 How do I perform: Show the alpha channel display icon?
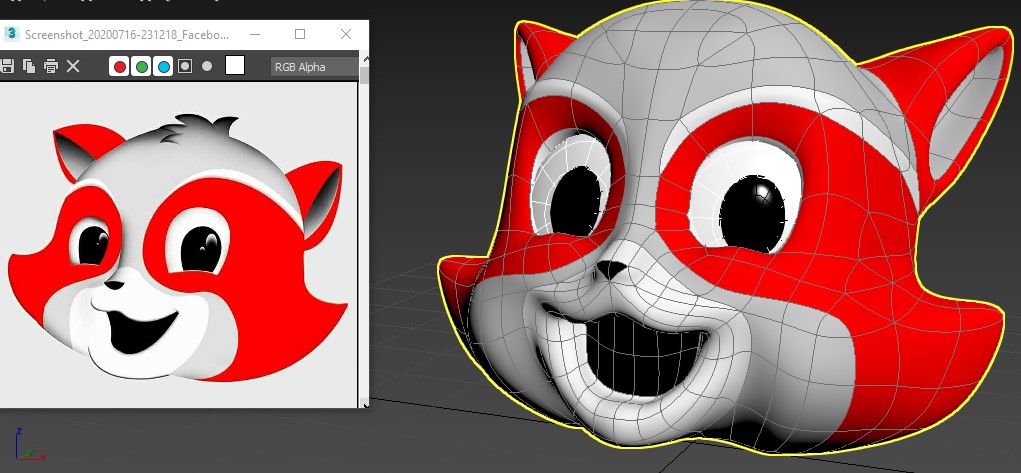pyautogui.click(x=185, y=66)
